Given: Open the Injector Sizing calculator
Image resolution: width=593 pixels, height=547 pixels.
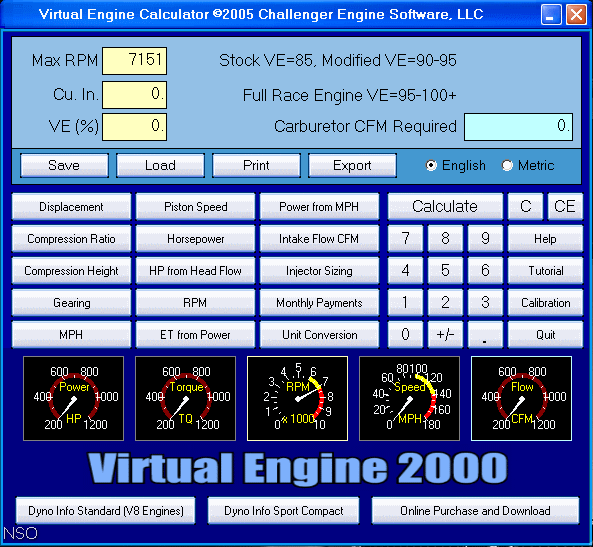Looking at the screenshot, I should [320, 270].
